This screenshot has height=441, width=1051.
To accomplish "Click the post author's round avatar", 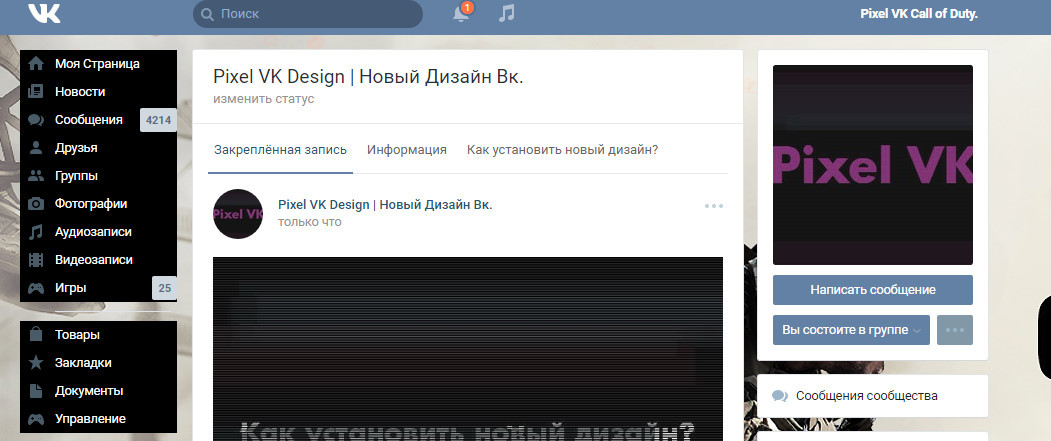I will coord(238,214).
